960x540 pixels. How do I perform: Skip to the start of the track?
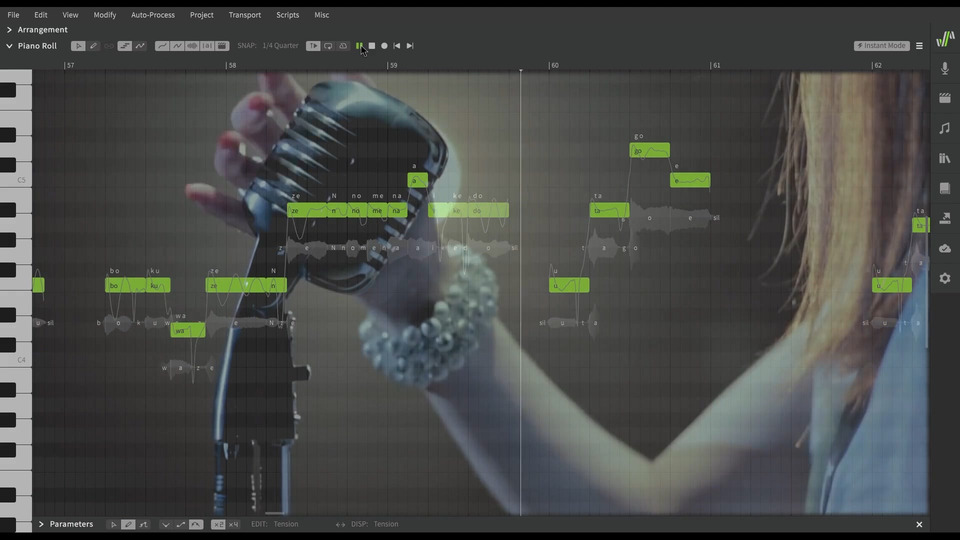pos(397,46)
